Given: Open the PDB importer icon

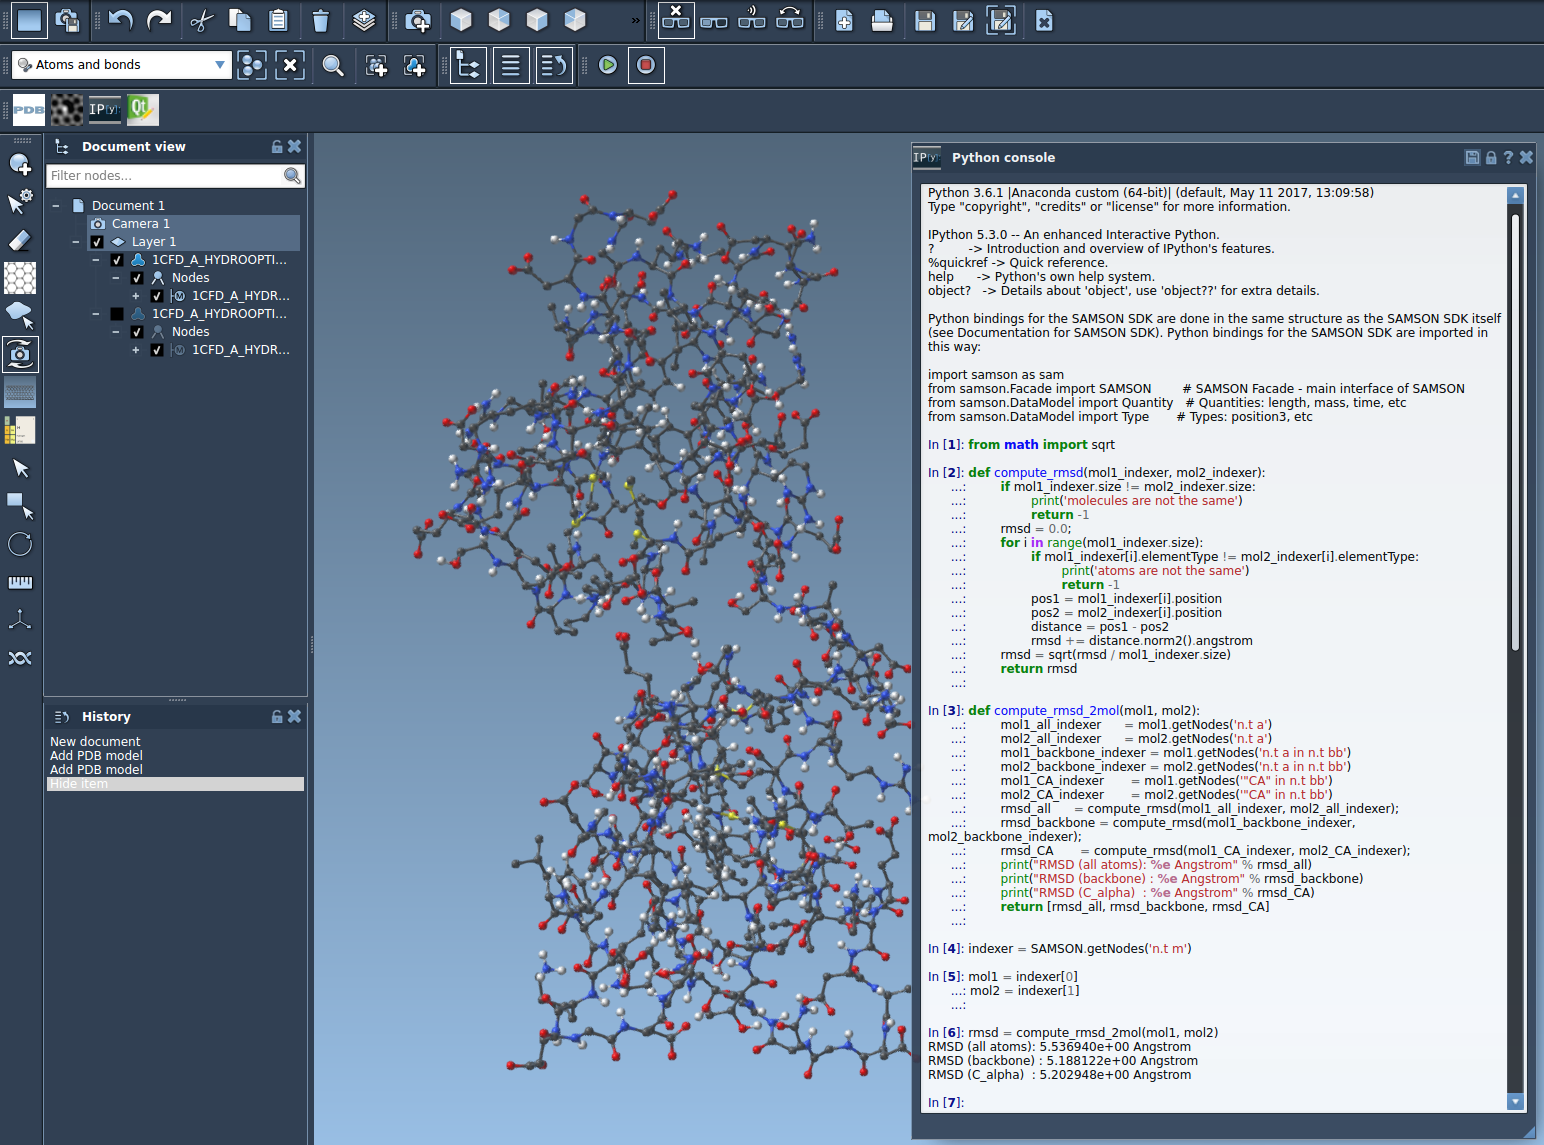Looking at the screenshot, I should (28, 109).
